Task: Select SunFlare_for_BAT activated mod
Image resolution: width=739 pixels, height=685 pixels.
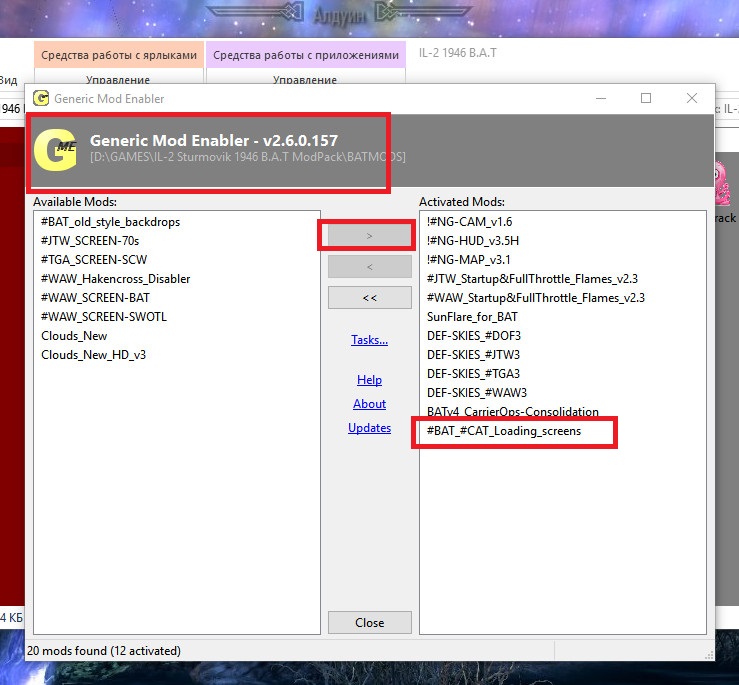Action: 472,317
